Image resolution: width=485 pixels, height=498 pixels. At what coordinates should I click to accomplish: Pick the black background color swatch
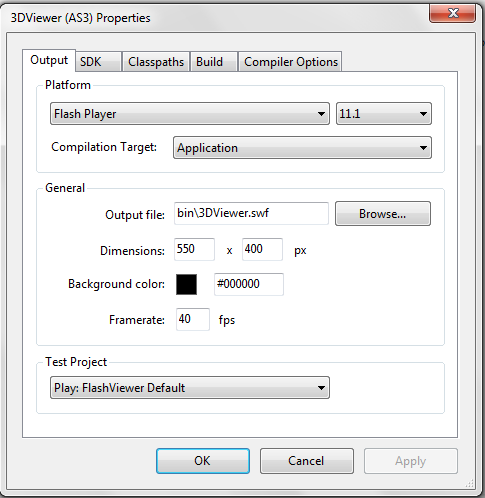(186, 284)
